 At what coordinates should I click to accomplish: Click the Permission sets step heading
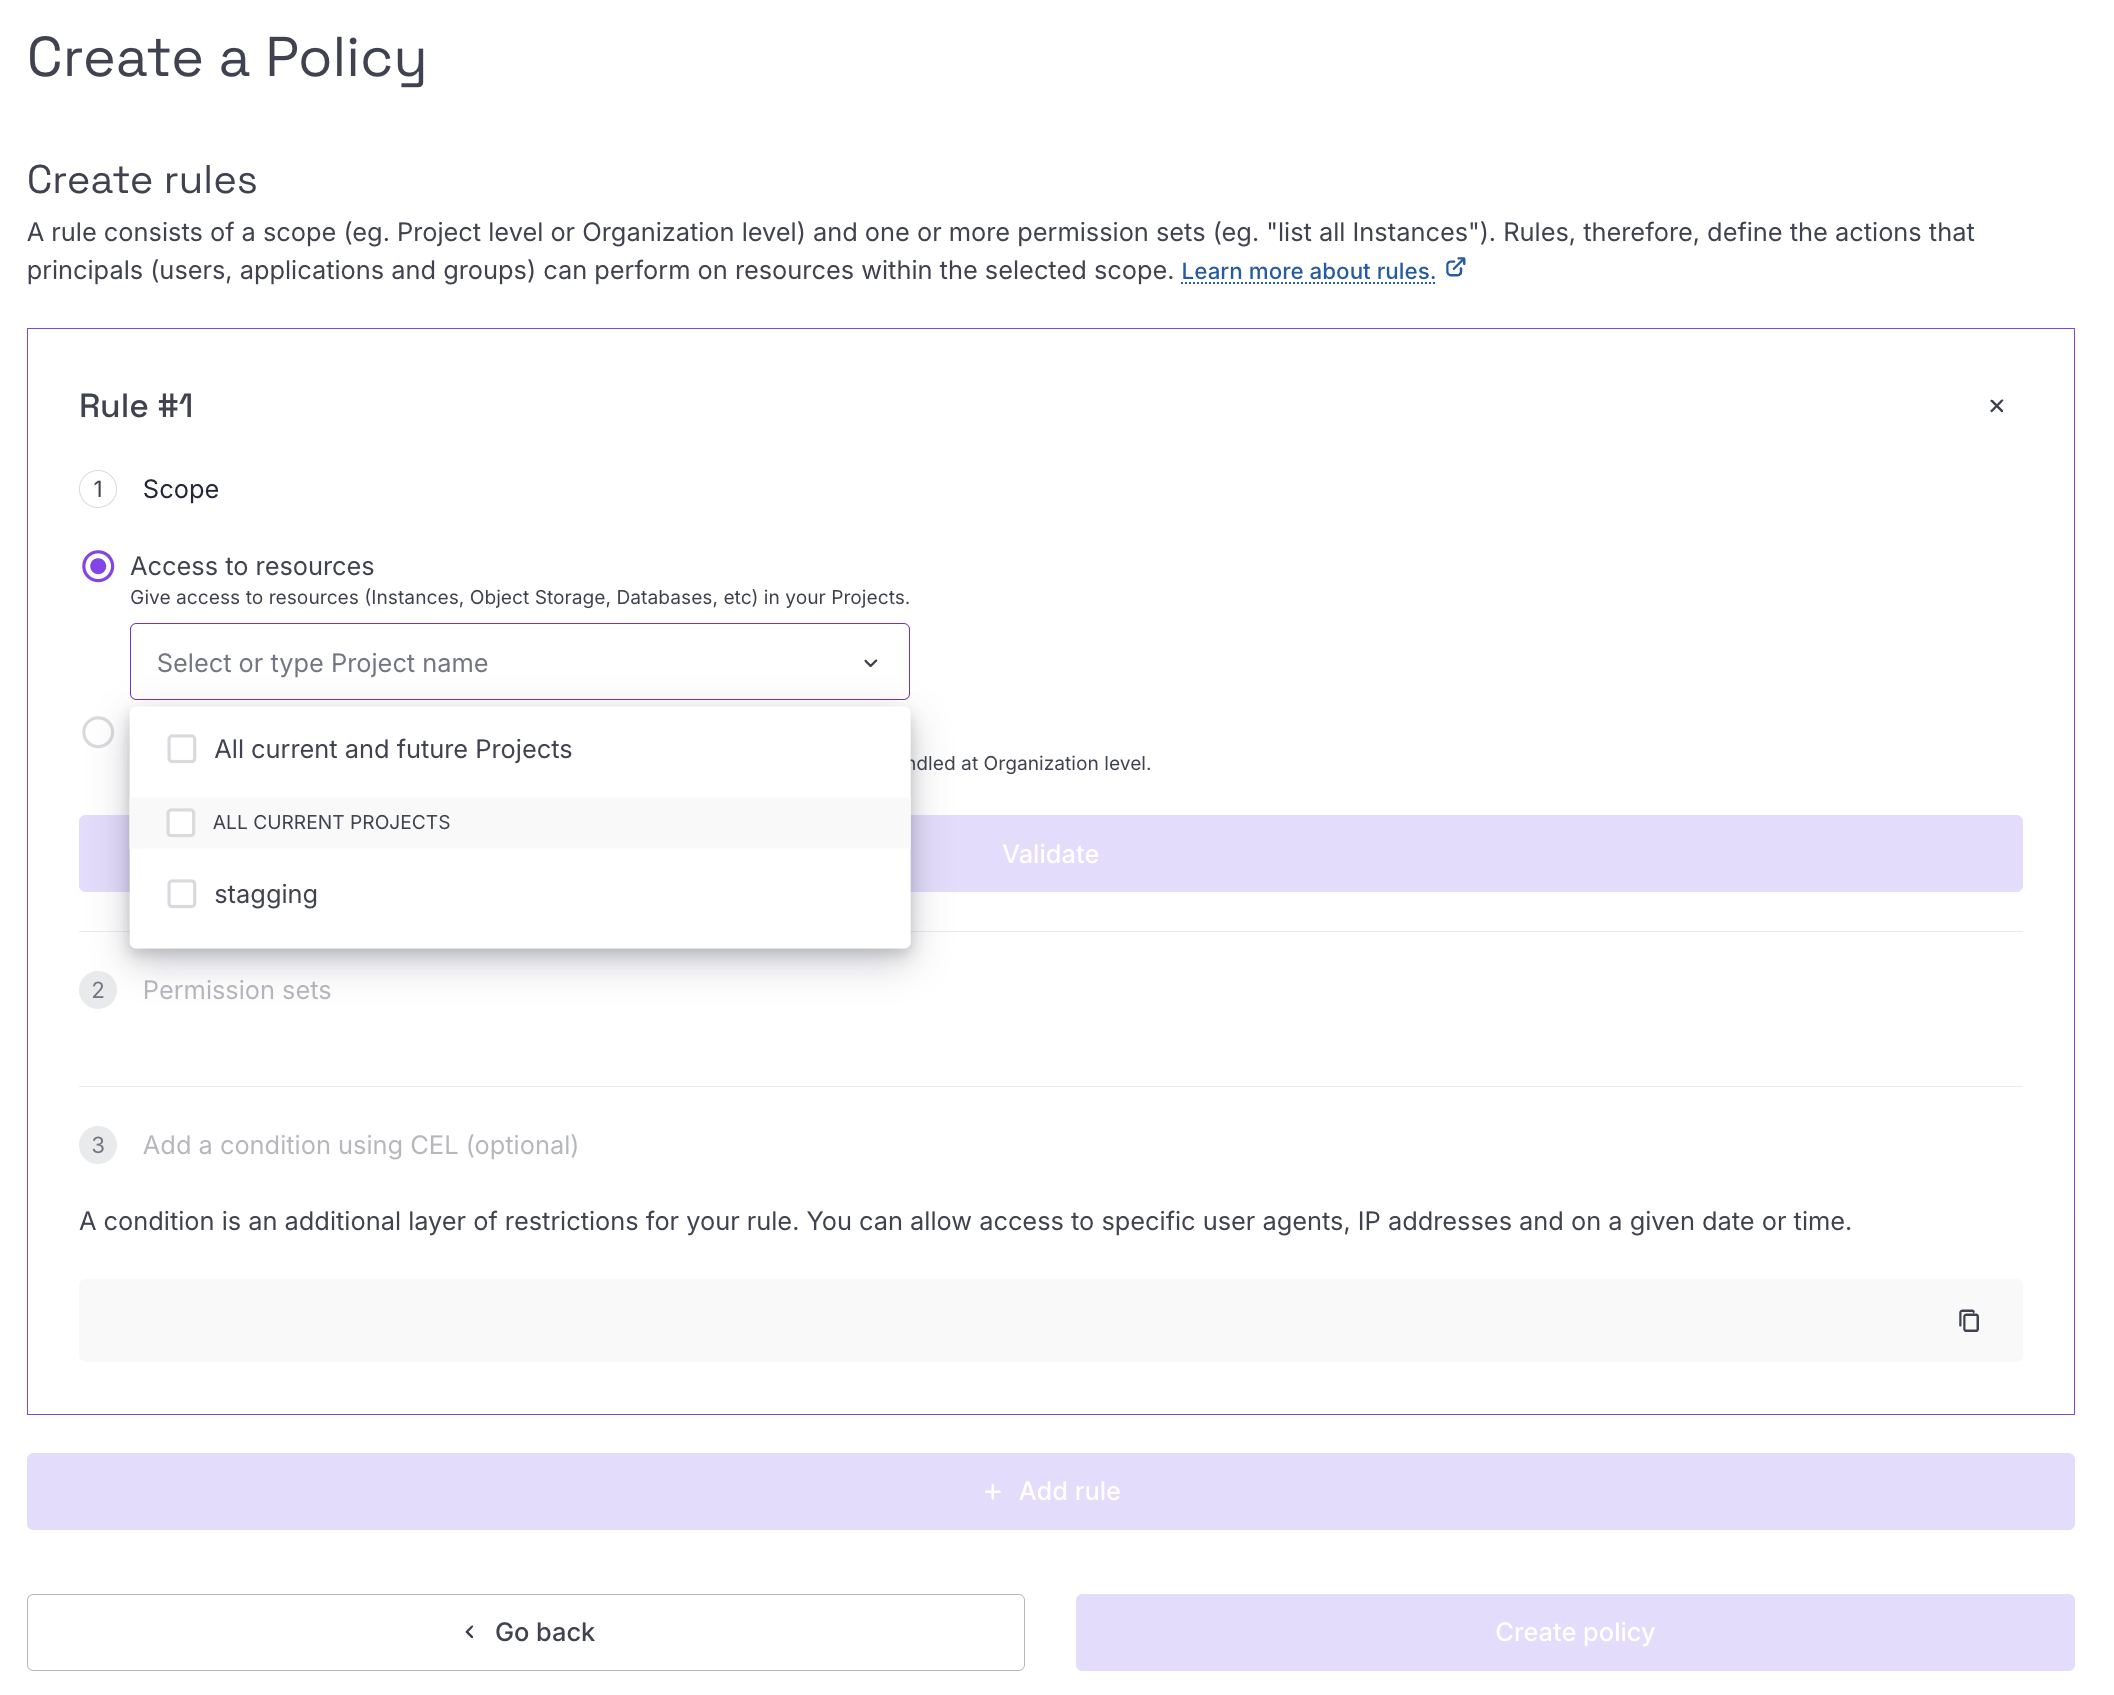pos(236,990)
